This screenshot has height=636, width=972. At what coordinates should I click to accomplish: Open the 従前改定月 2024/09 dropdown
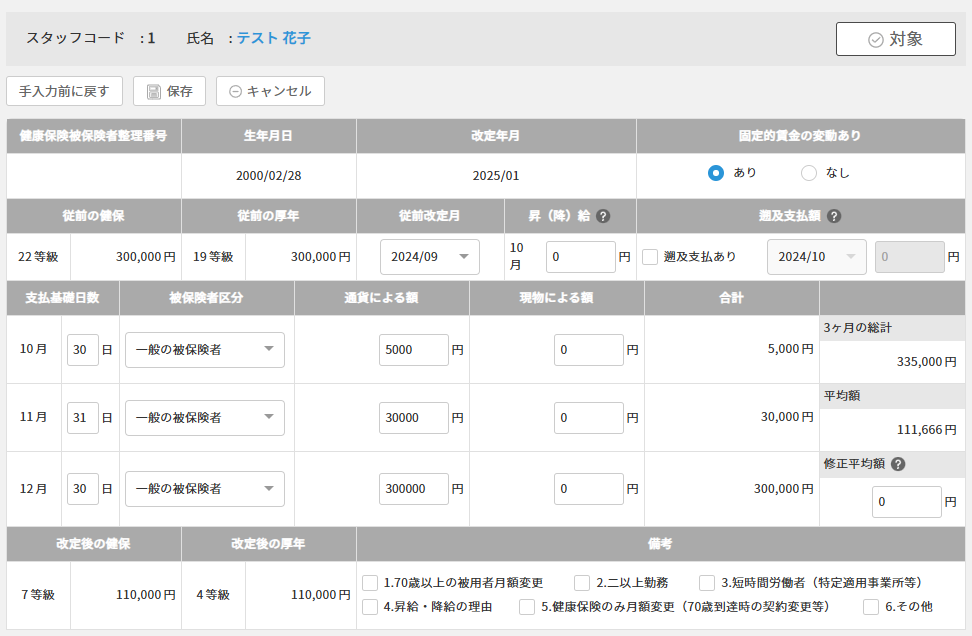(430, 257)
